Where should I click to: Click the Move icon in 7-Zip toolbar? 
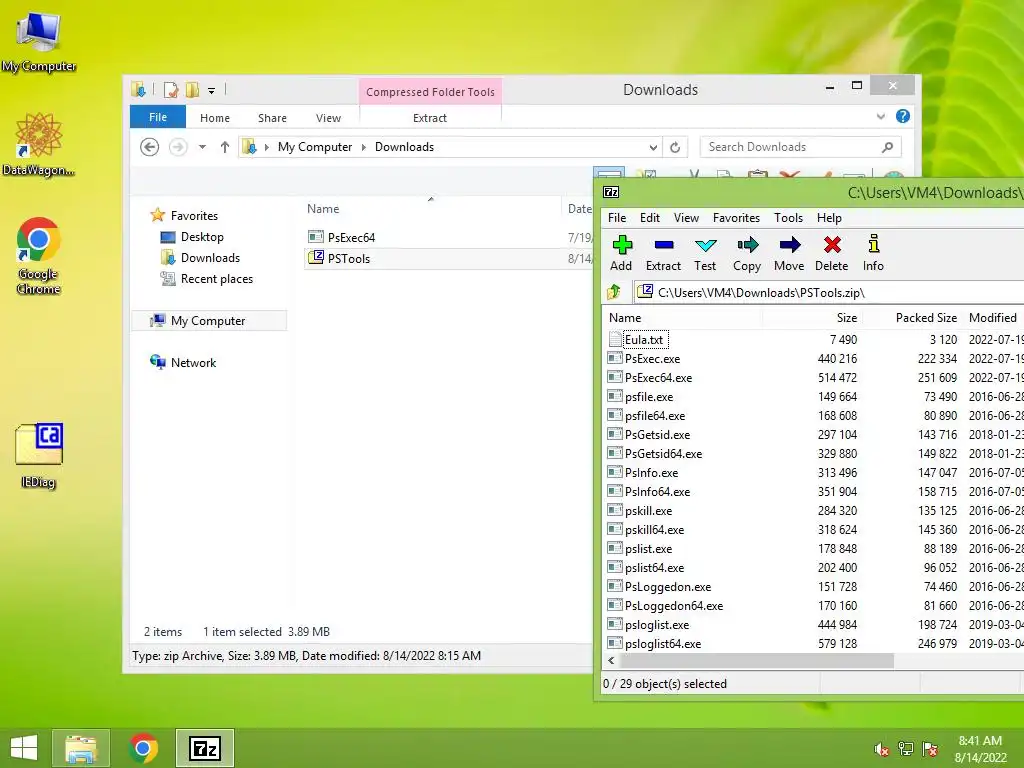click(789, 253)
